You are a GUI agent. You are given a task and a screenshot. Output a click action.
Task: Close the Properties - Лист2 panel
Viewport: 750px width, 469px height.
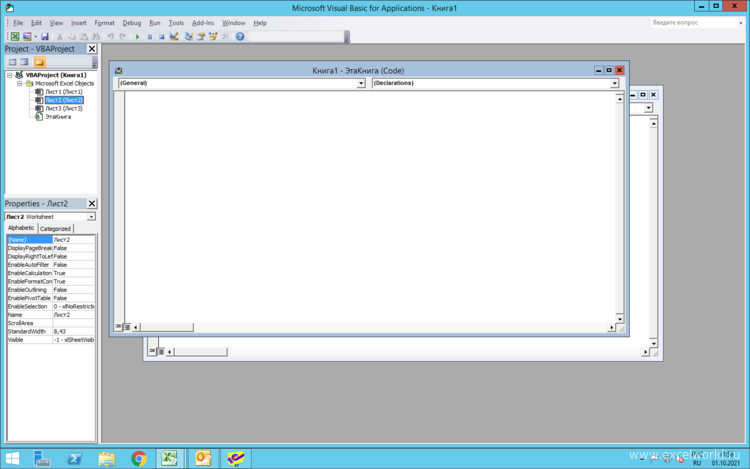(92, 204)
